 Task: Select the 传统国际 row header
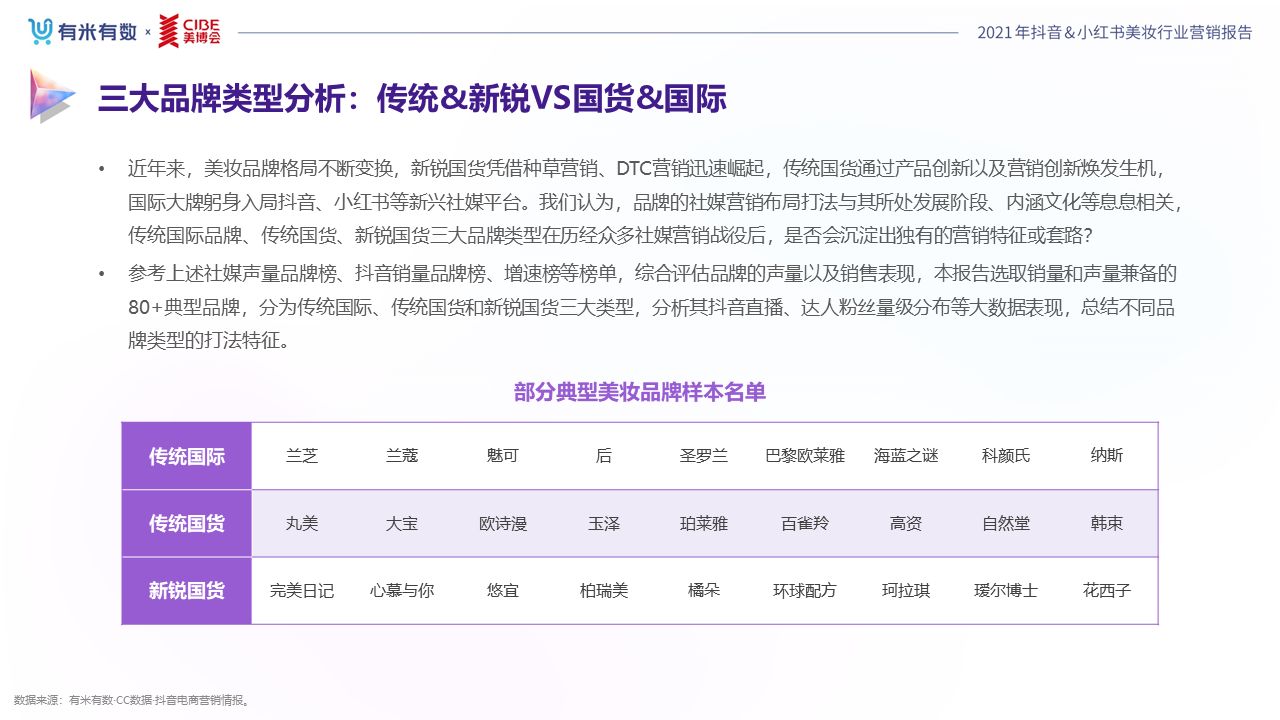click(187, 457)
